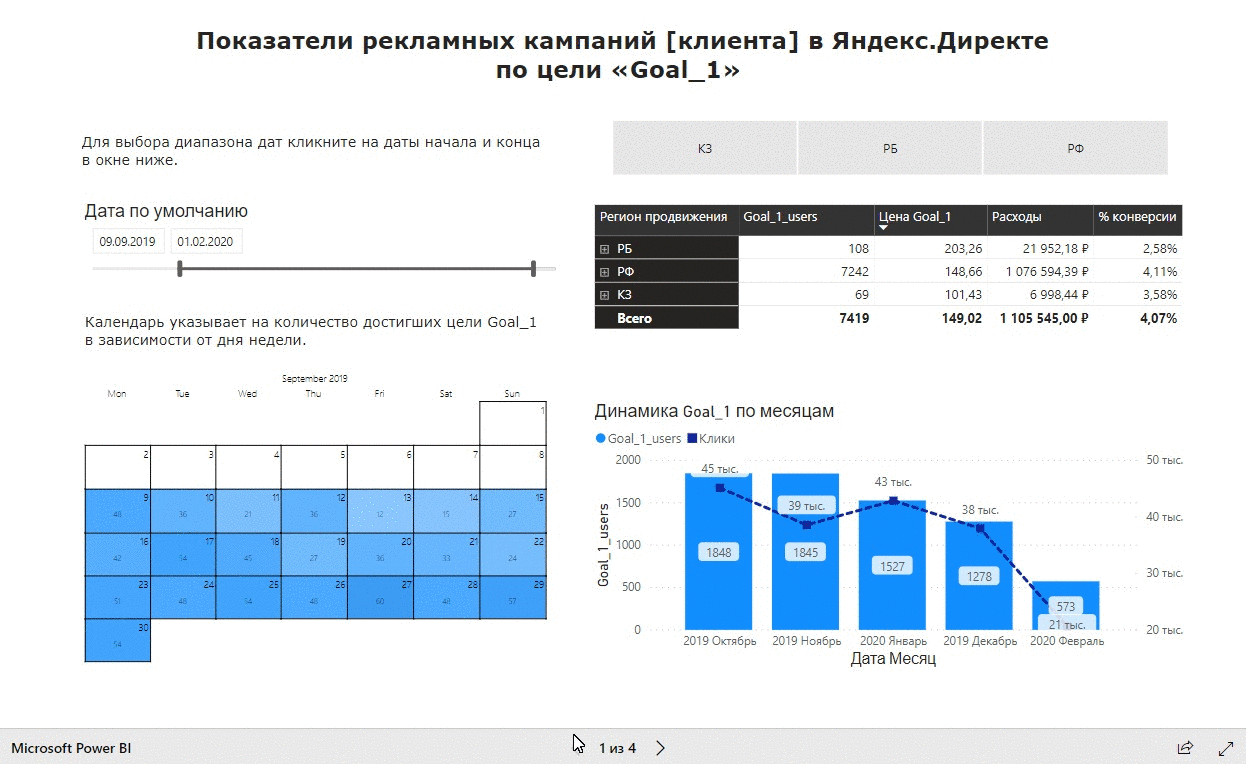Click calendar day 20 cell

pos(381,554)
